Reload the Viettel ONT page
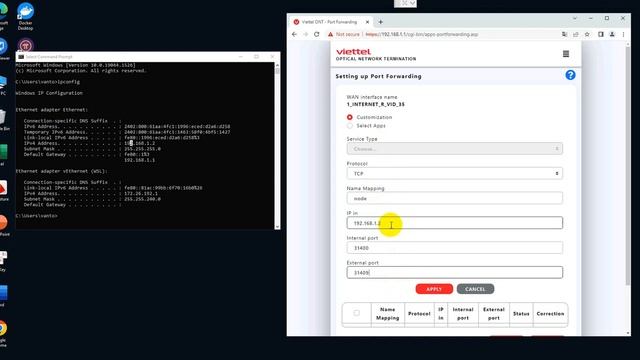The image size is (640, 360). click(x=316, y=34)
